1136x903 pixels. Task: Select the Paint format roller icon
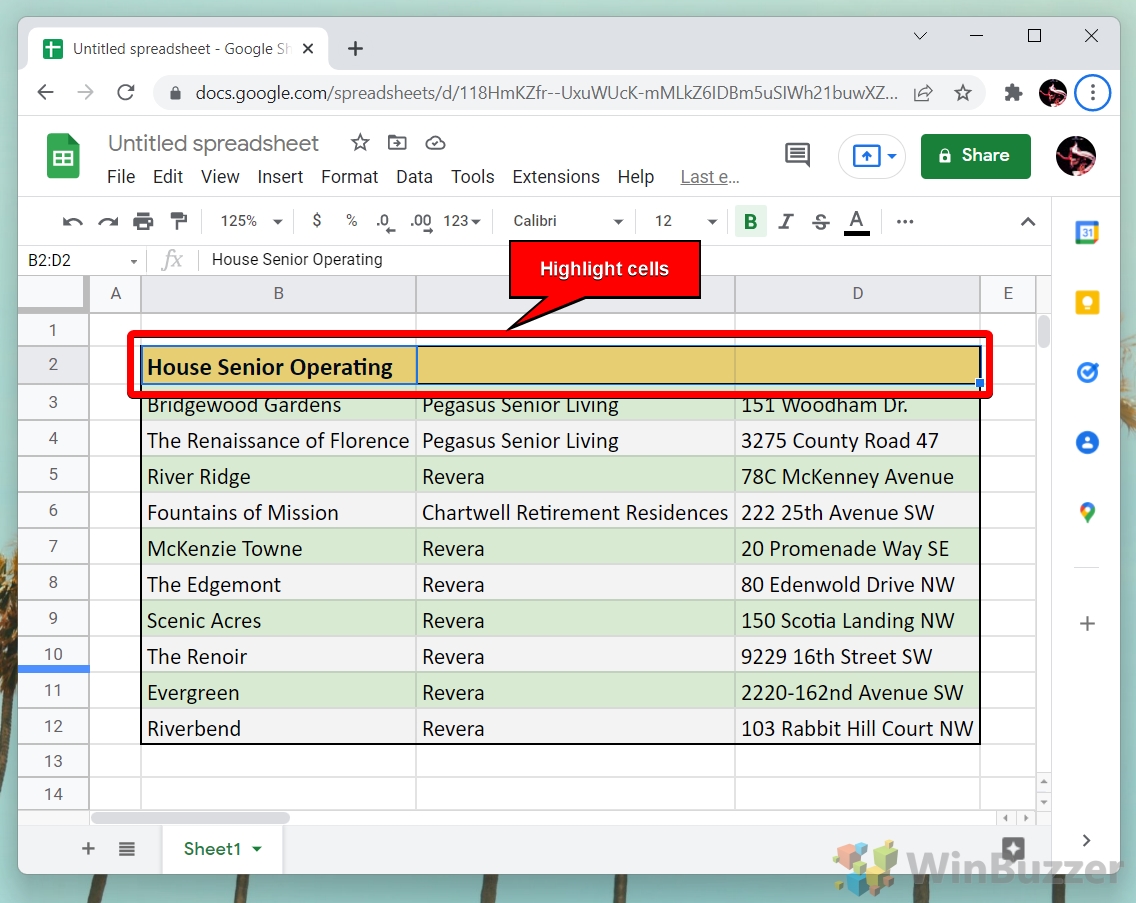[x=178, y=221]
